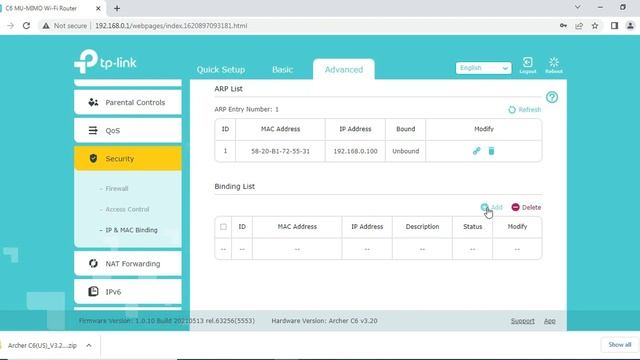
Task: Click the Parental Controls icon
Action: click(93, 102)
